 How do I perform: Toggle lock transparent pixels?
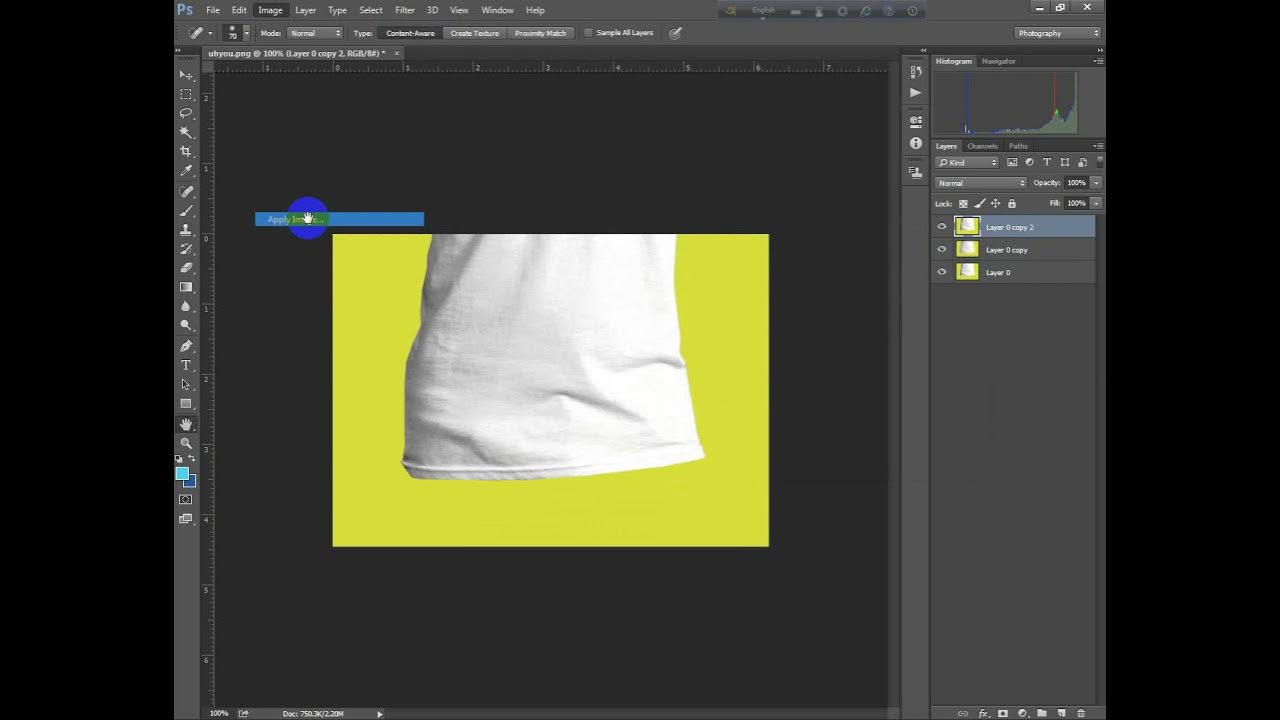coord(963,203)
